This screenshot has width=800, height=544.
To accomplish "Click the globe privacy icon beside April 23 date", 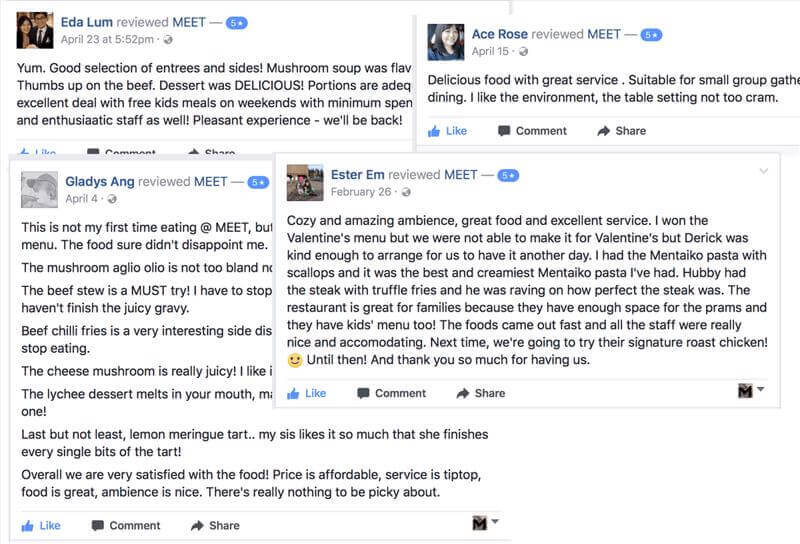I will click(167, 40).
